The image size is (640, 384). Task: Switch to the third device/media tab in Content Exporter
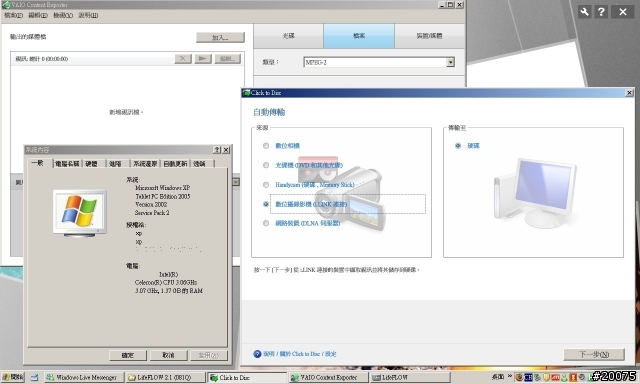429,36
